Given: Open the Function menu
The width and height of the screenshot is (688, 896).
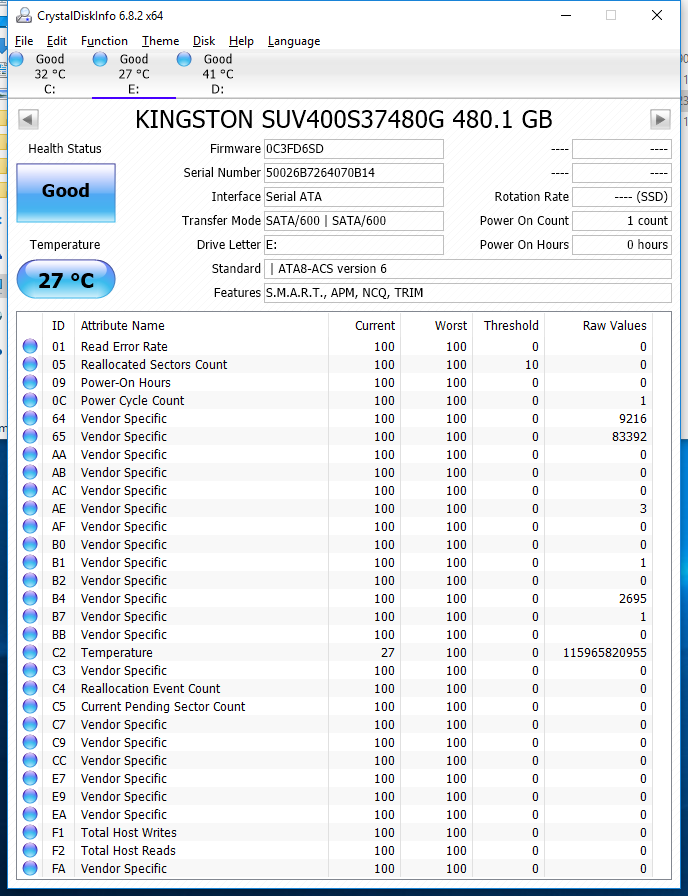Looking at the screenshot, I should (x=104, y=41).
